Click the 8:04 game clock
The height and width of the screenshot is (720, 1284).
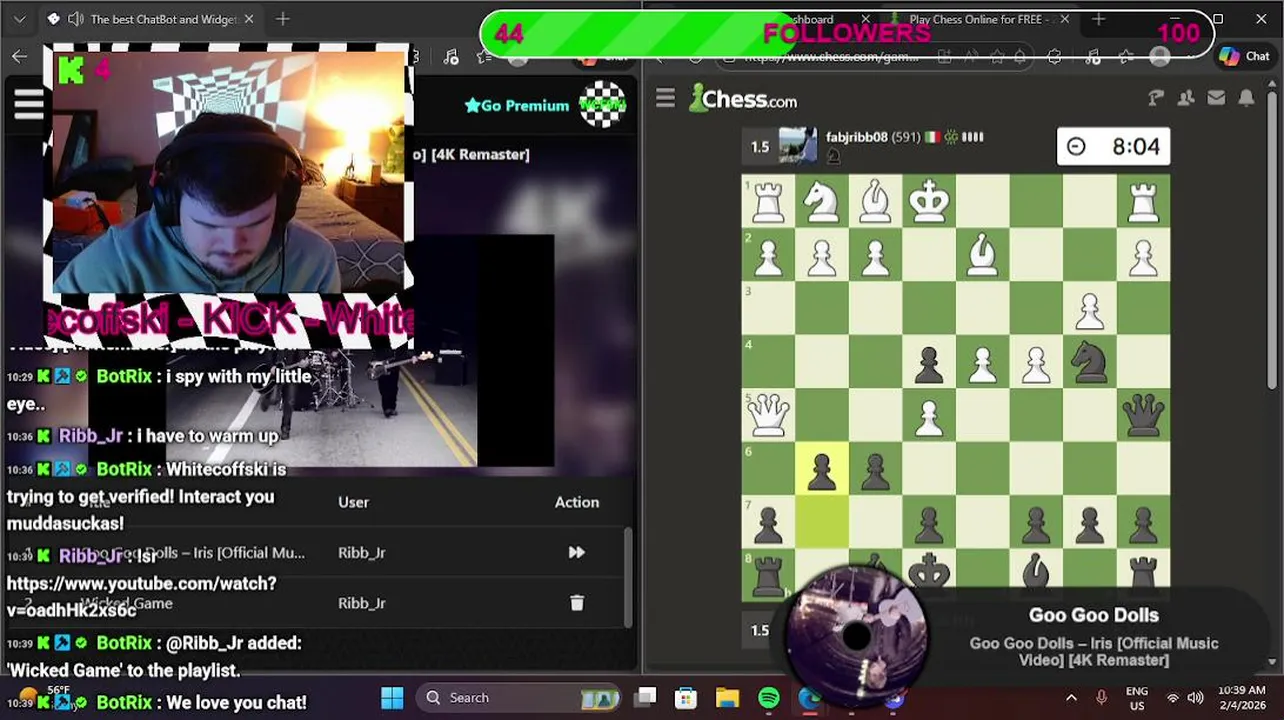(x=1113, y=147)
